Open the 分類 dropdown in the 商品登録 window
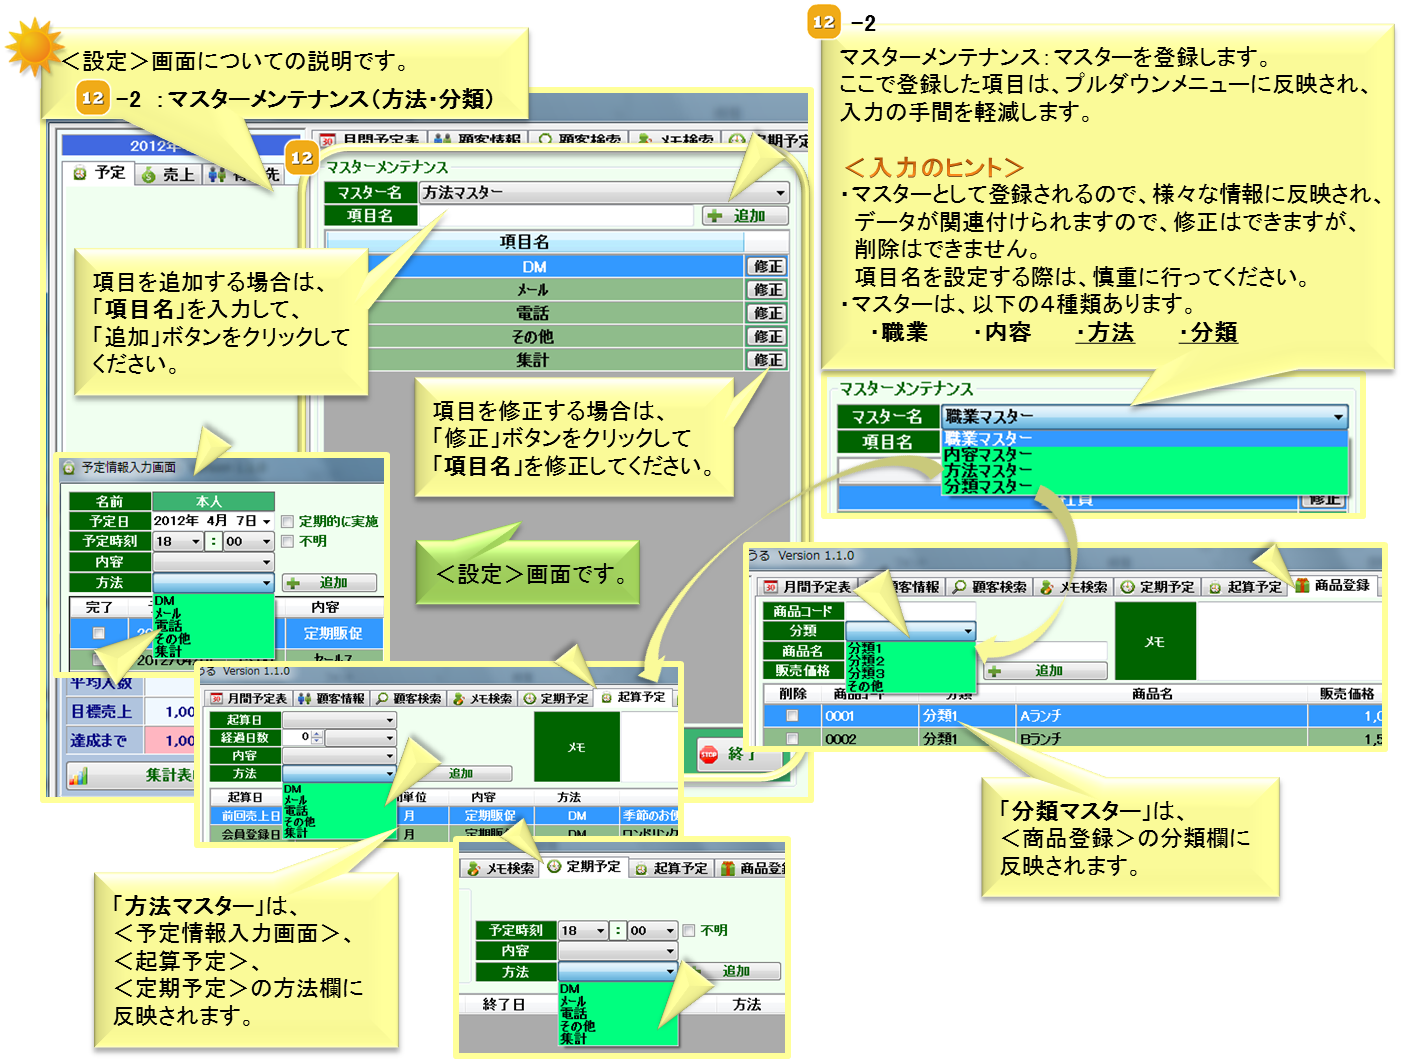This screenshot has height=1061, width=1410. click(x=910, y=631)
